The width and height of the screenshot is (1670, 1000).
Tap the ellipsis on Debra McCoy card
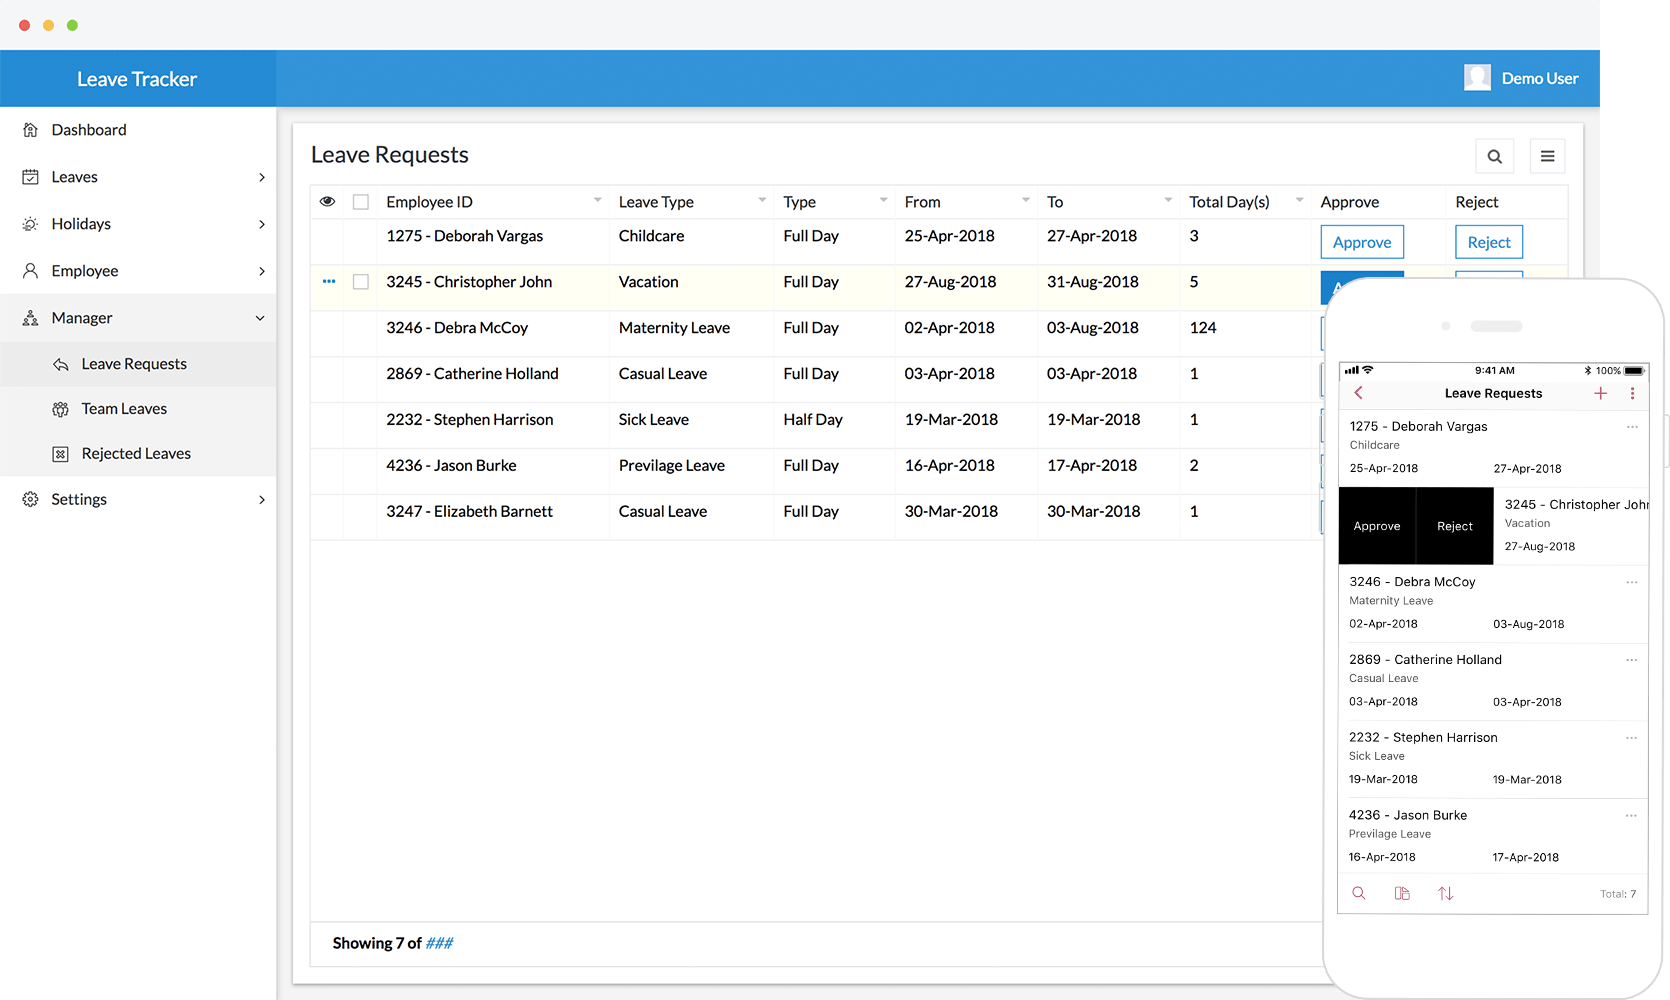tap(1632, 582)
